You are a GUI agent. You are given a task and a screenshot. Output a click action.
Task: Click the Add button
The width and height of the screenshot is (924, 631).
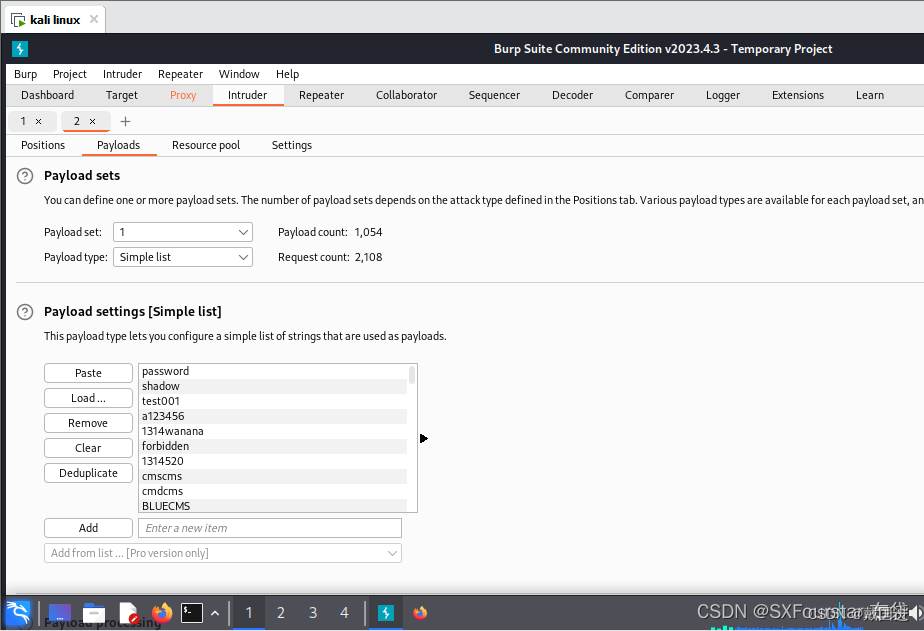[88, 528]
